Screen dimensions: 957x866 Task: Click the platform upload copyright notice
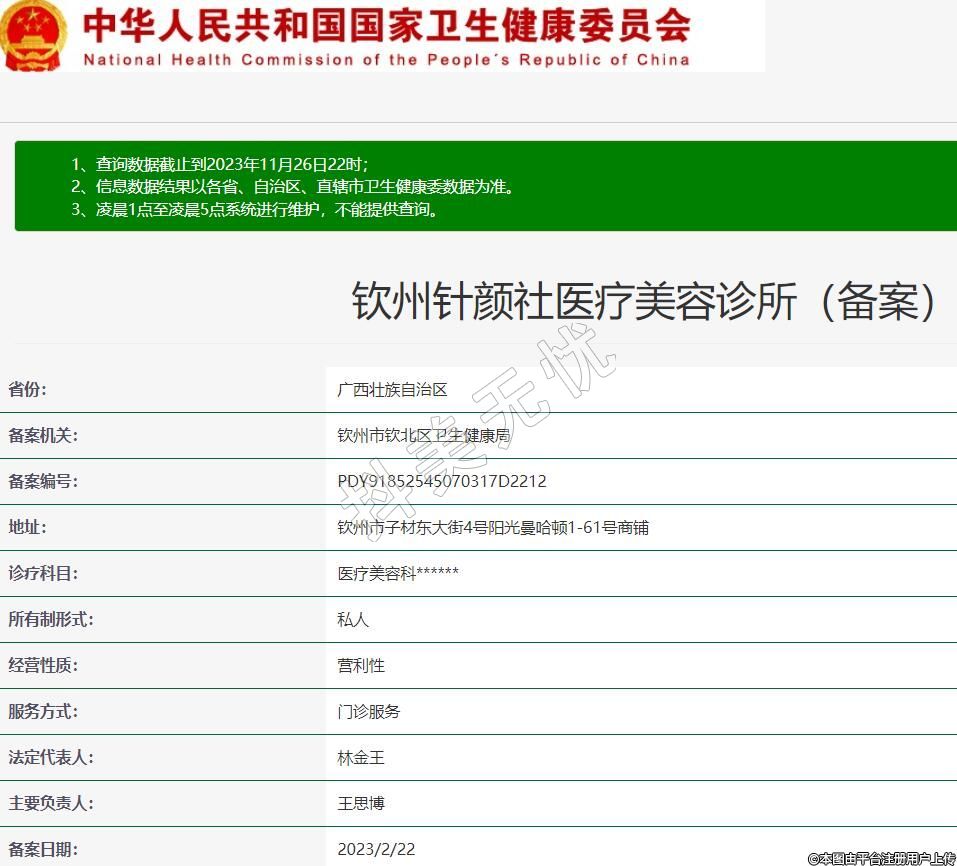[881, 858]
